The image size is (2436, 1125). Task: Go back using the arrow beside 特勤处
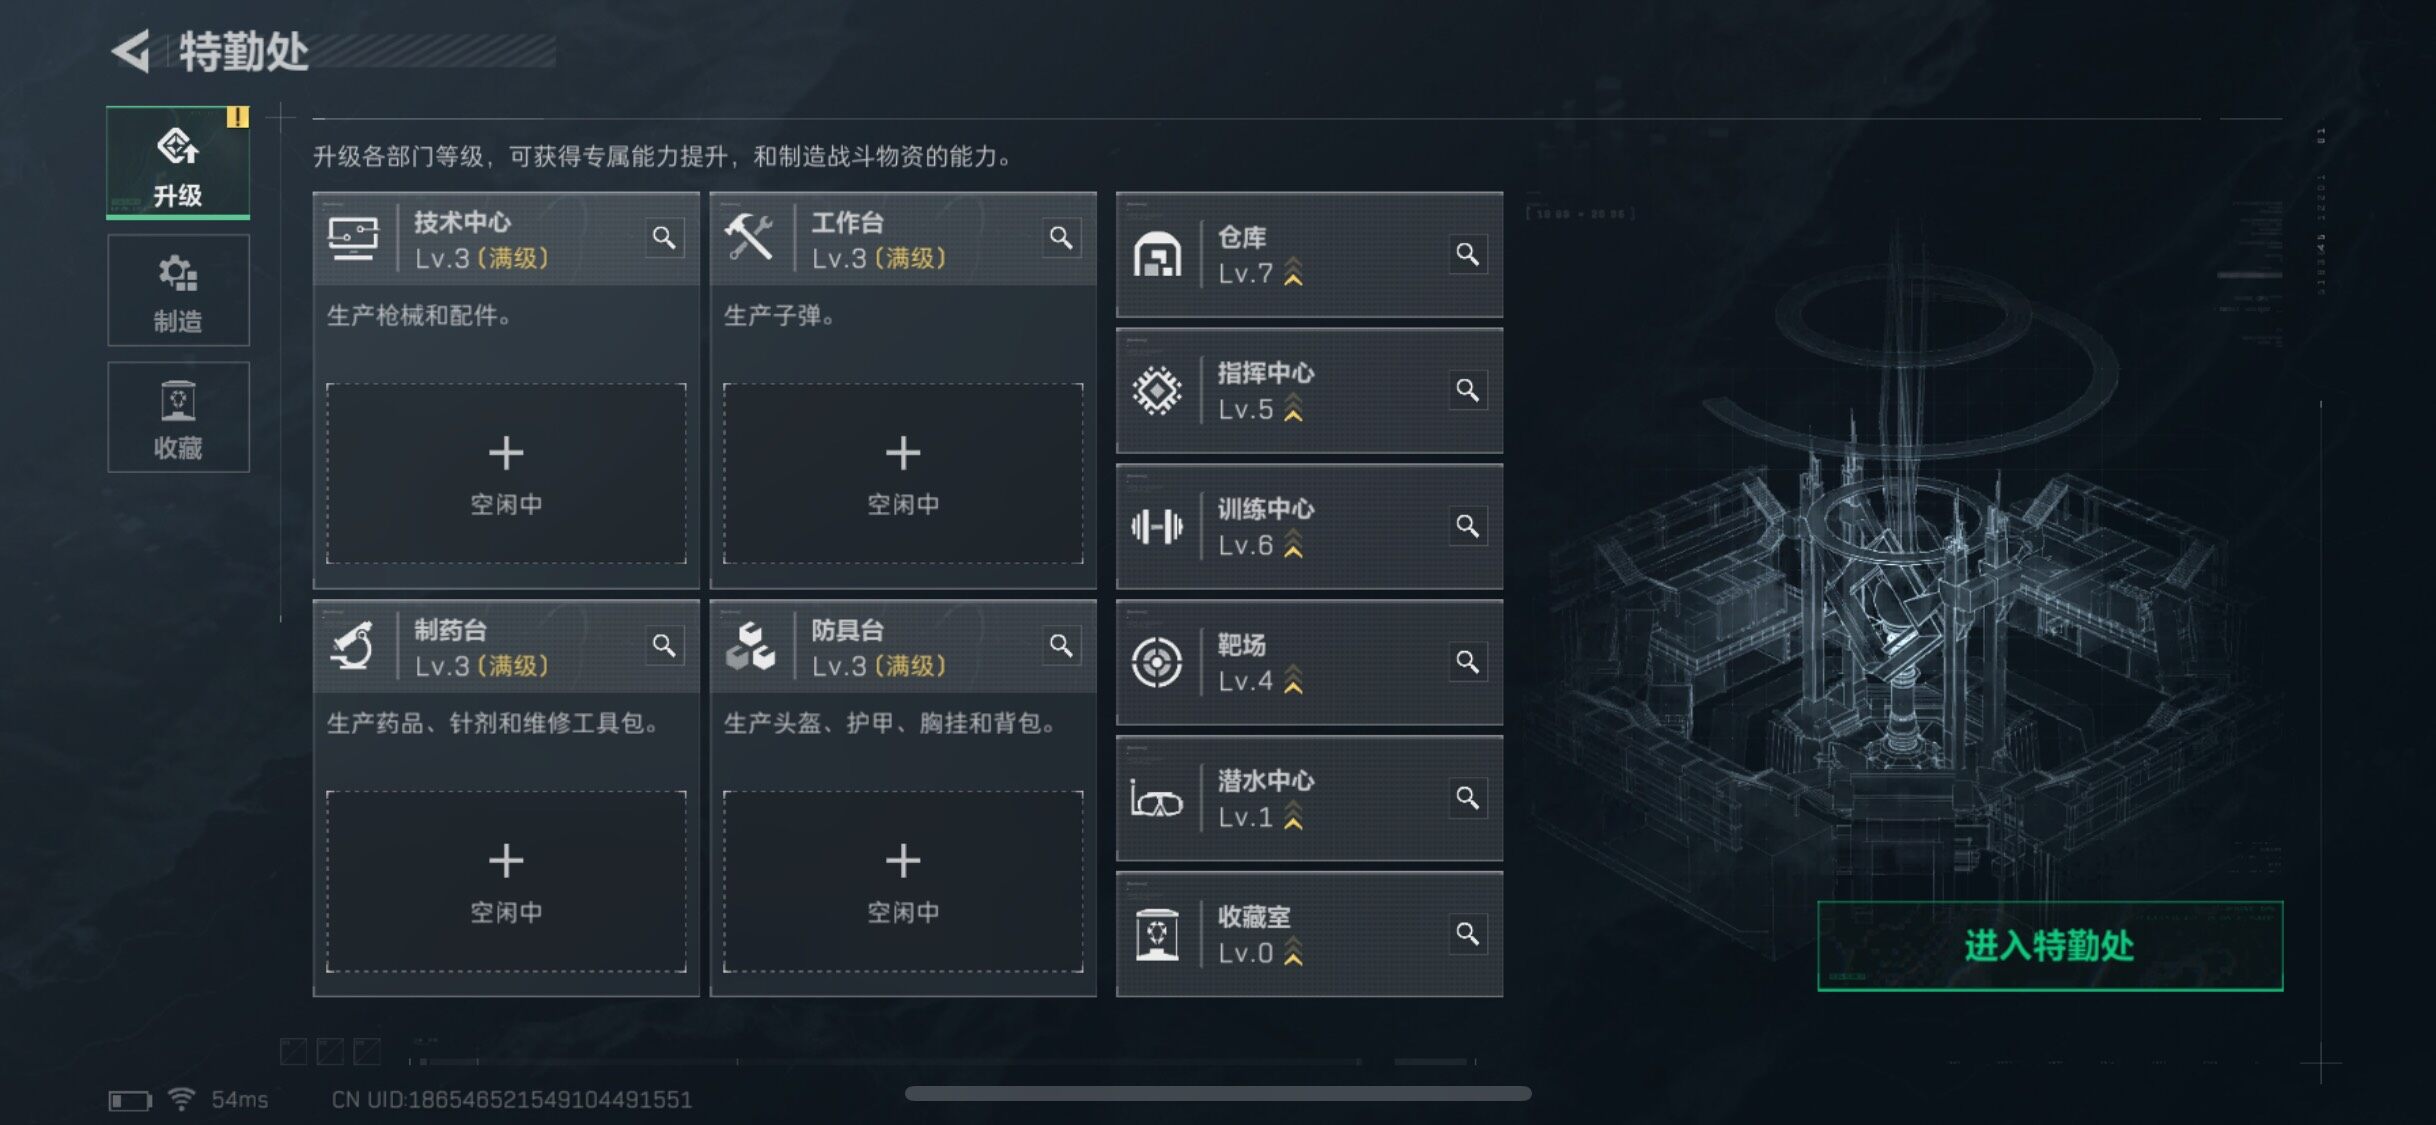(x=131, y=51)
